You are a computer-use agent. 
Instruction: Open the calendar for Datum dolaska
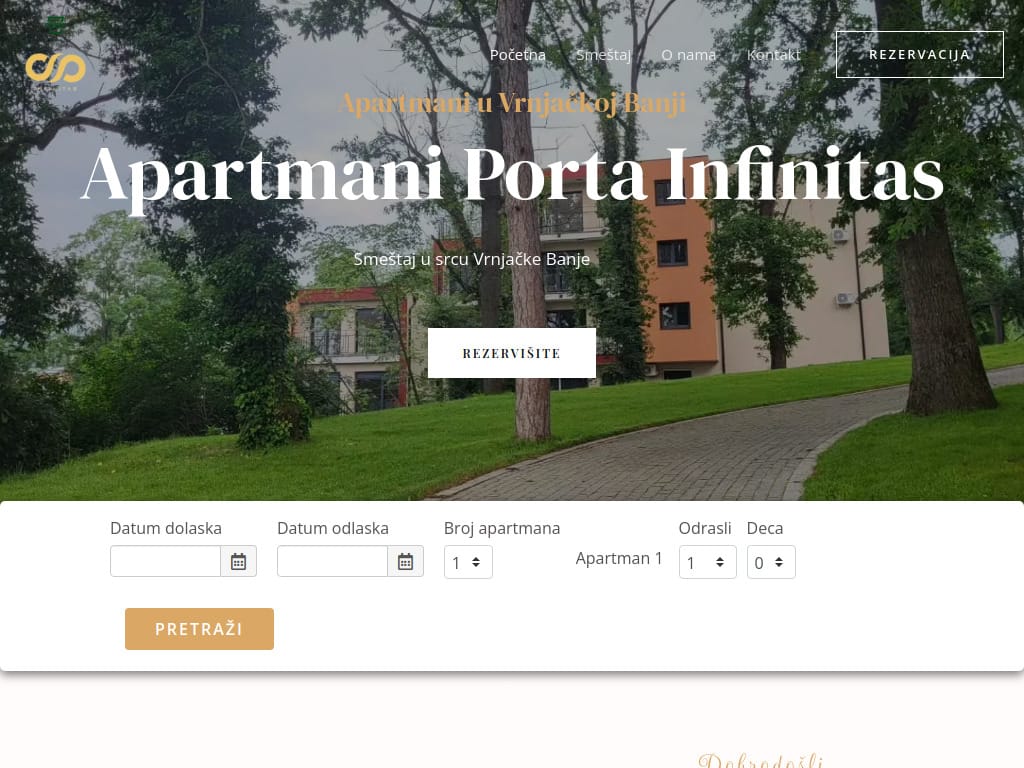(x=238, y=562)
